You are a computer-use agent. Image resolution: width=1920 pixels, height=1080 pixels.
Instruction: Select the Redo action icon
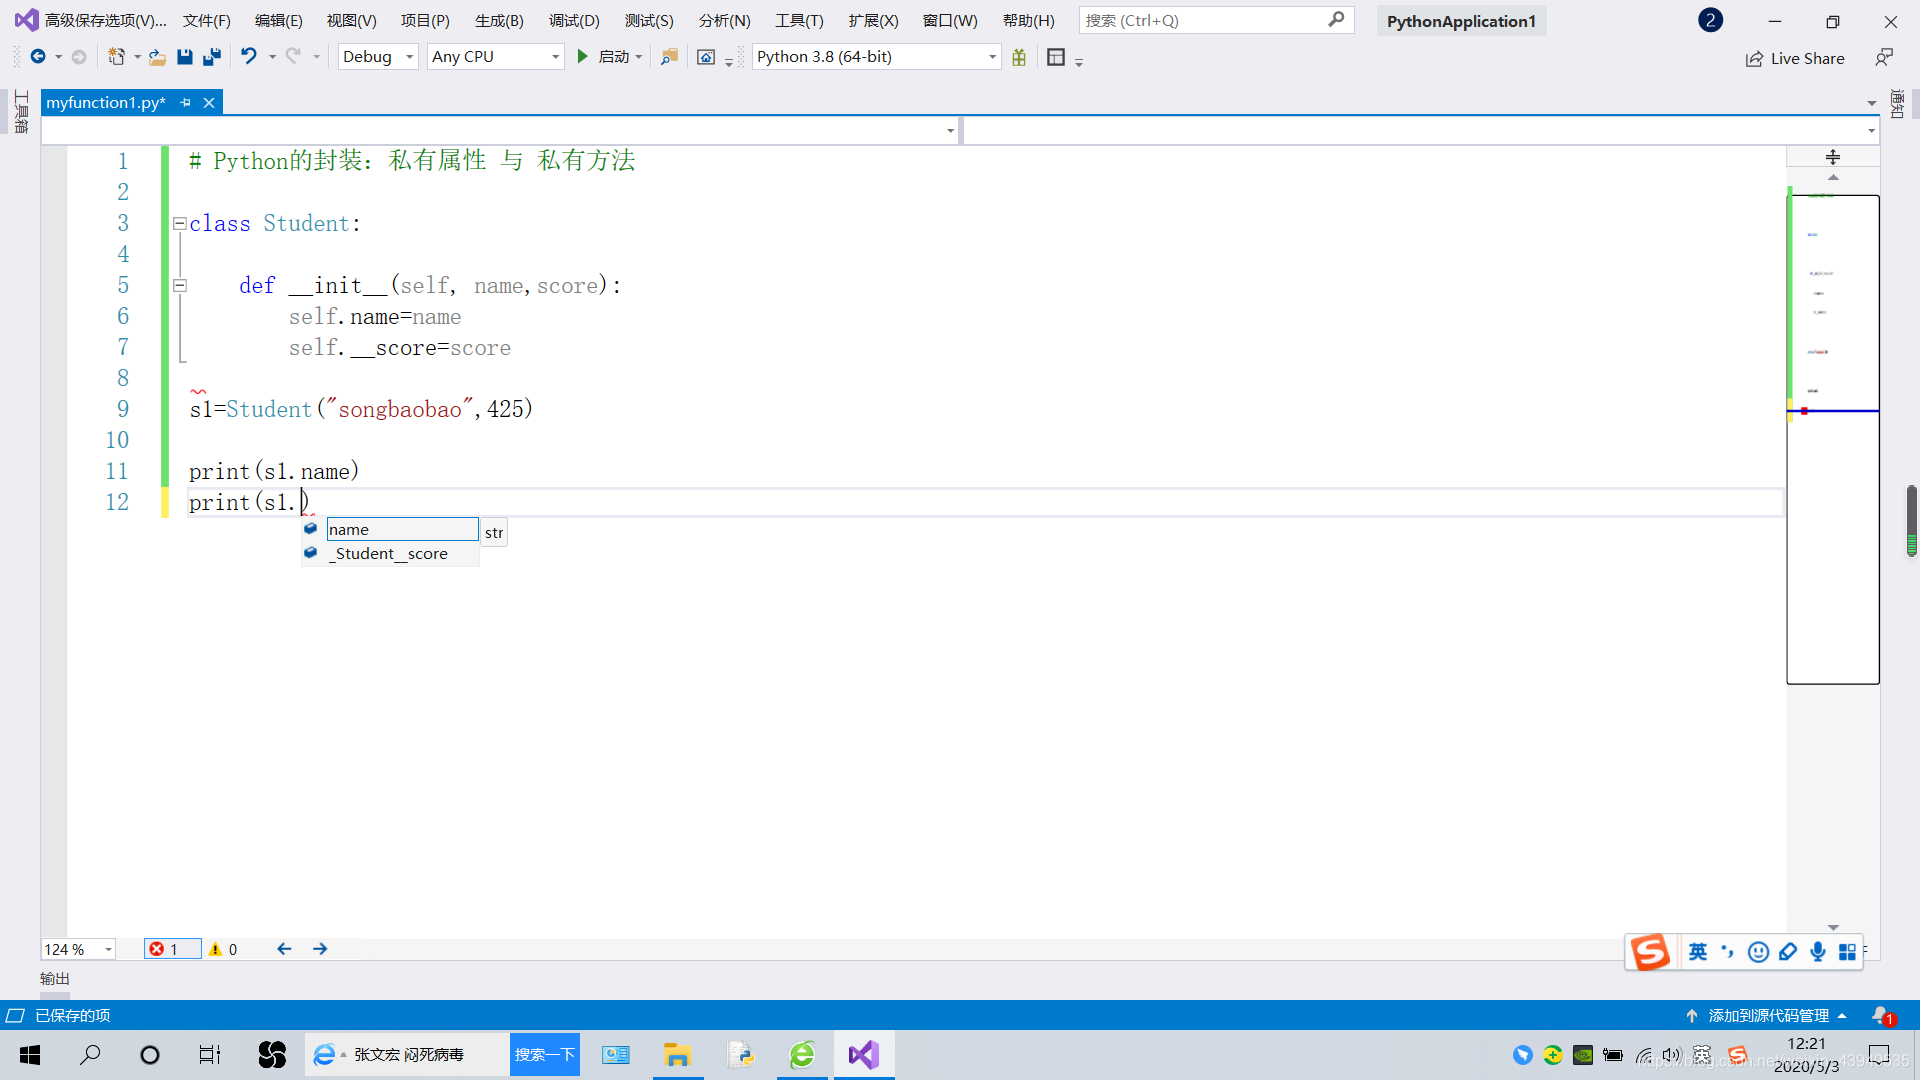291,57
